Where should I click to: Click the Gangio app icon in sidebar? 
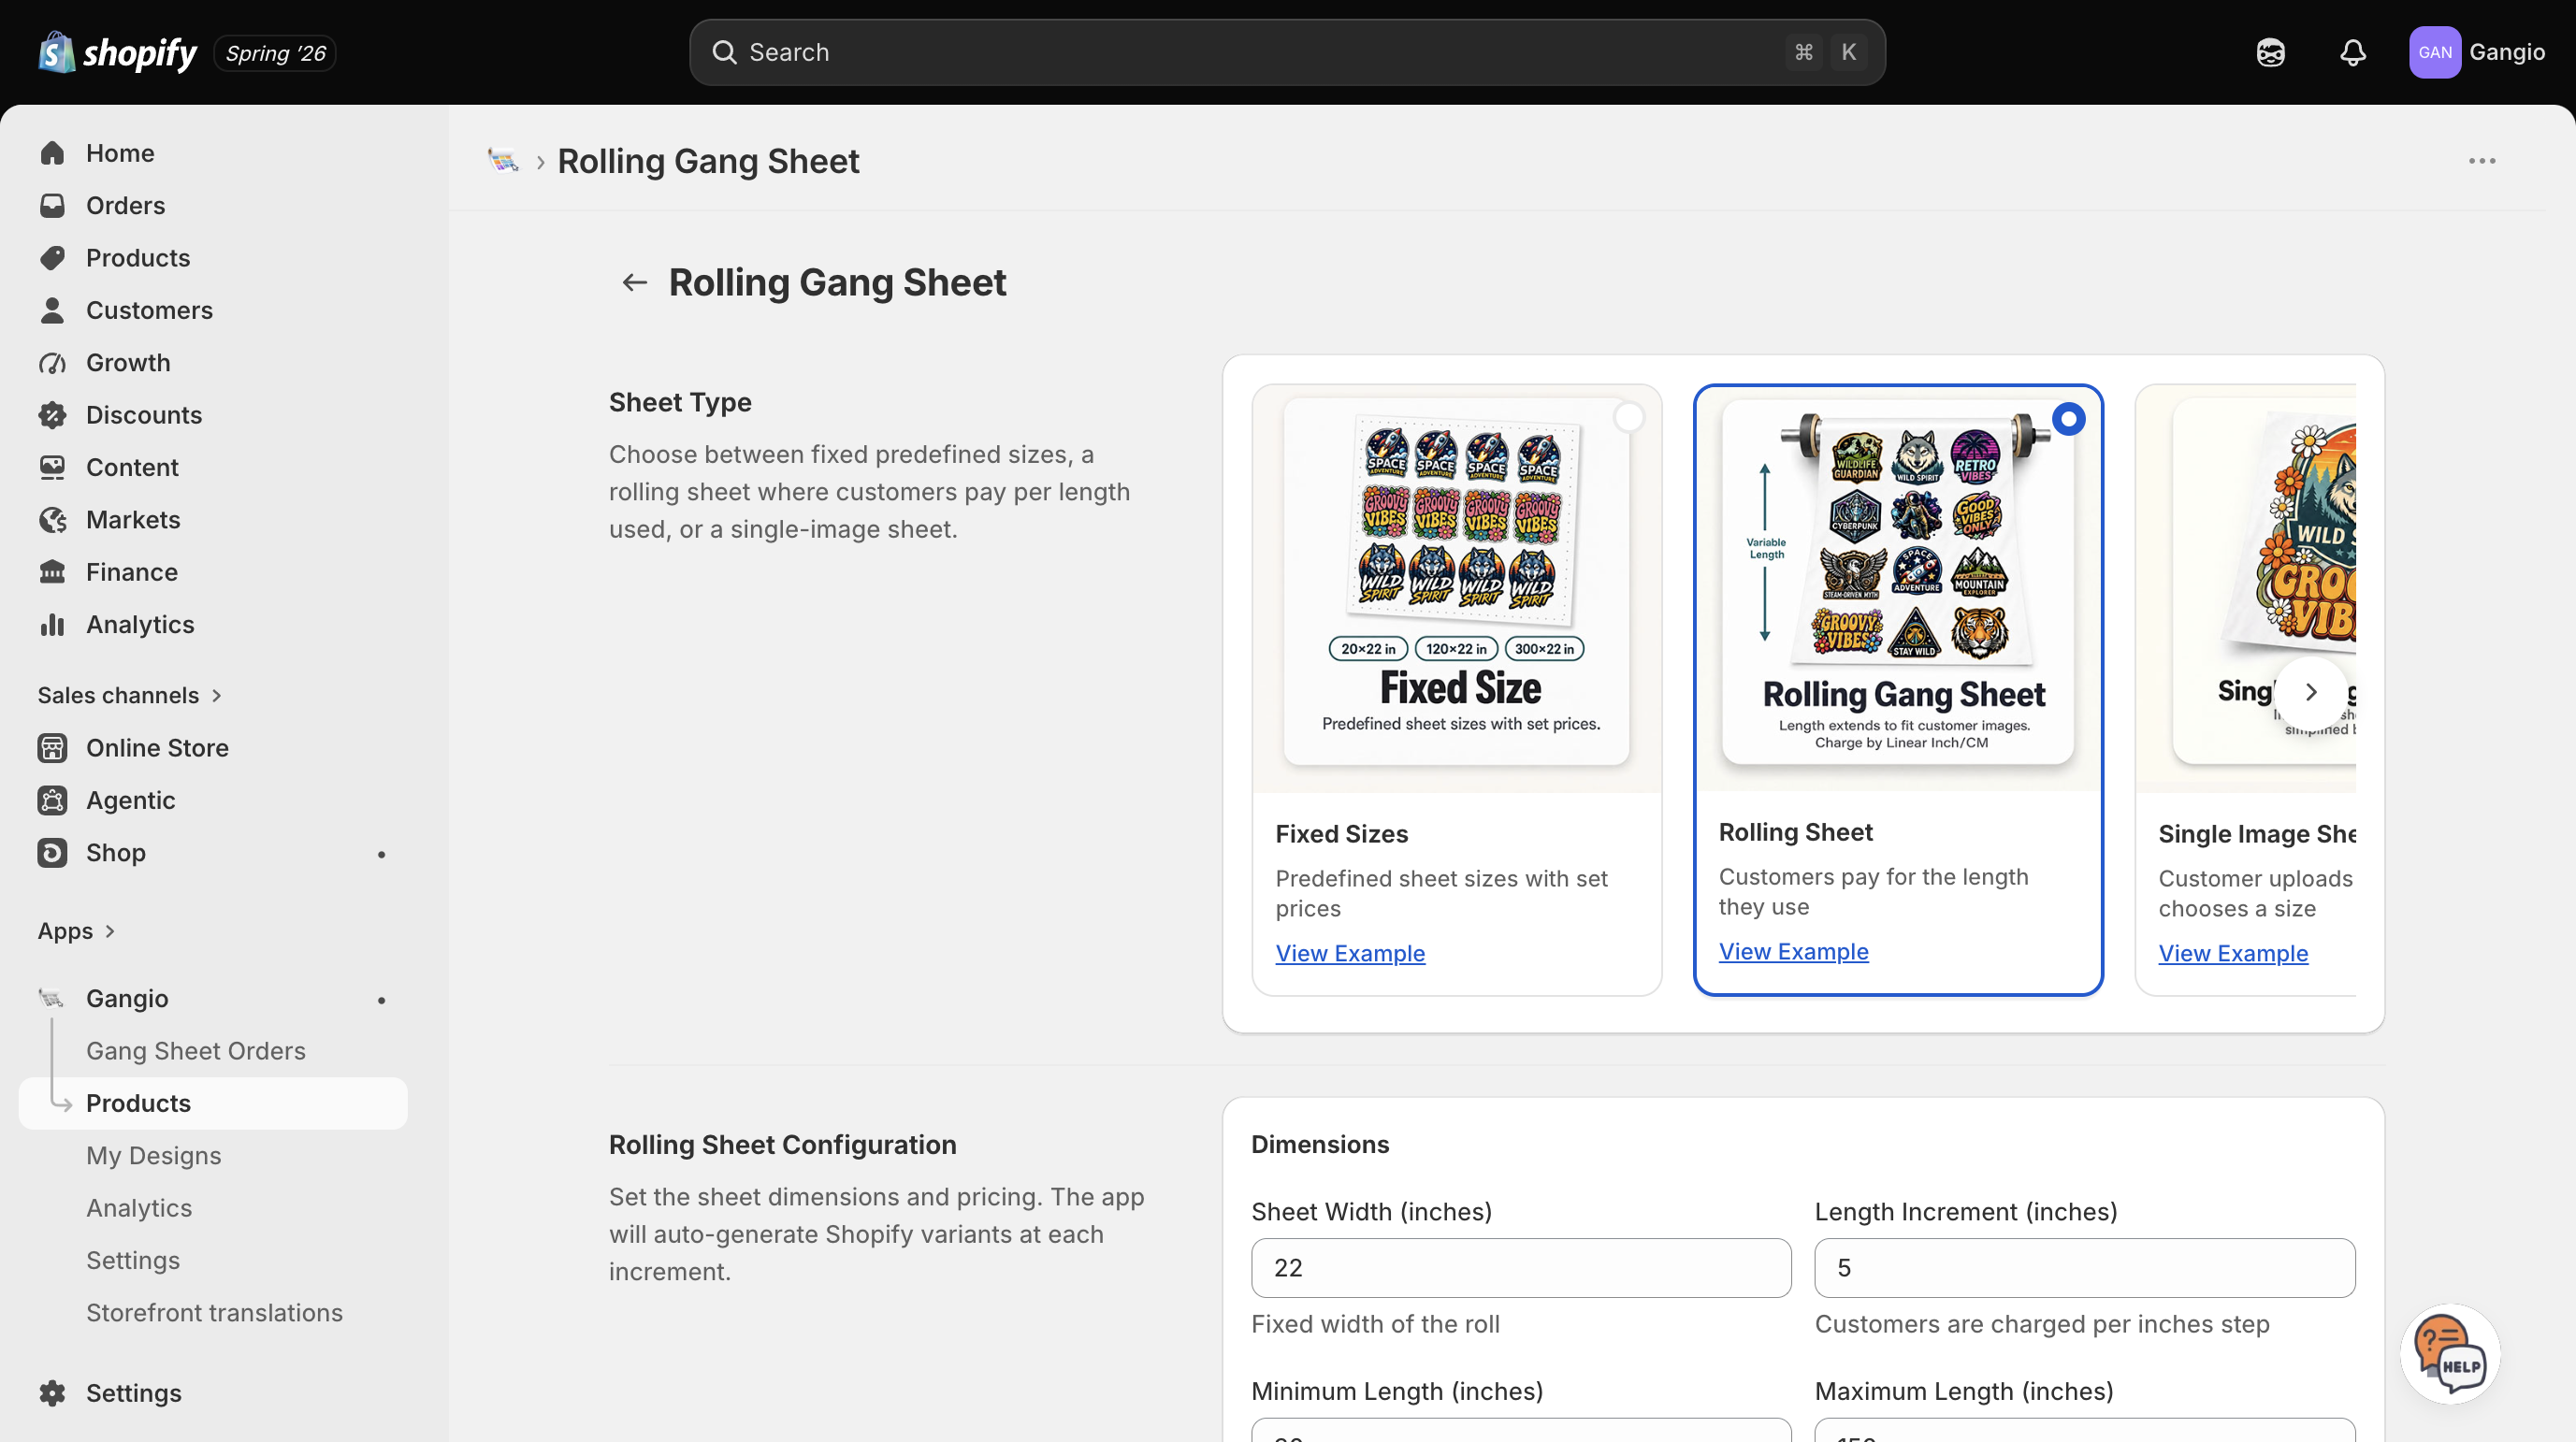51,998
